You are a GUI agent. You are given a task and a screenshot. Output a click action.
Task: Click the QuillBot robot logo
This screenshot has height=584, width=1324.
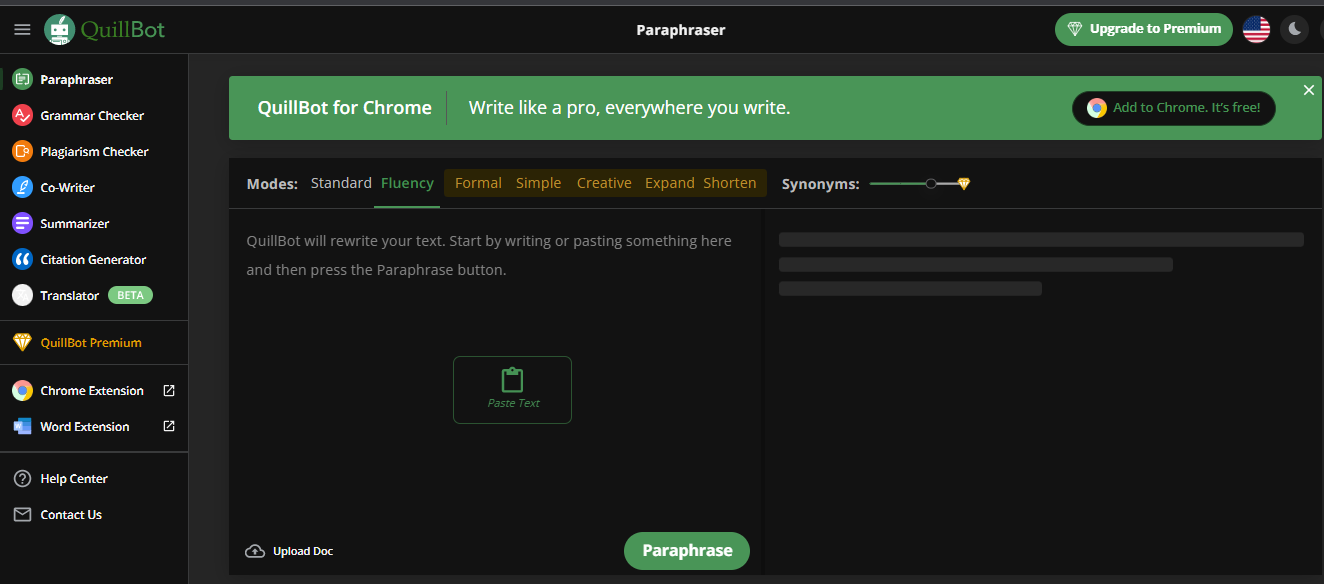coord(60,30)
